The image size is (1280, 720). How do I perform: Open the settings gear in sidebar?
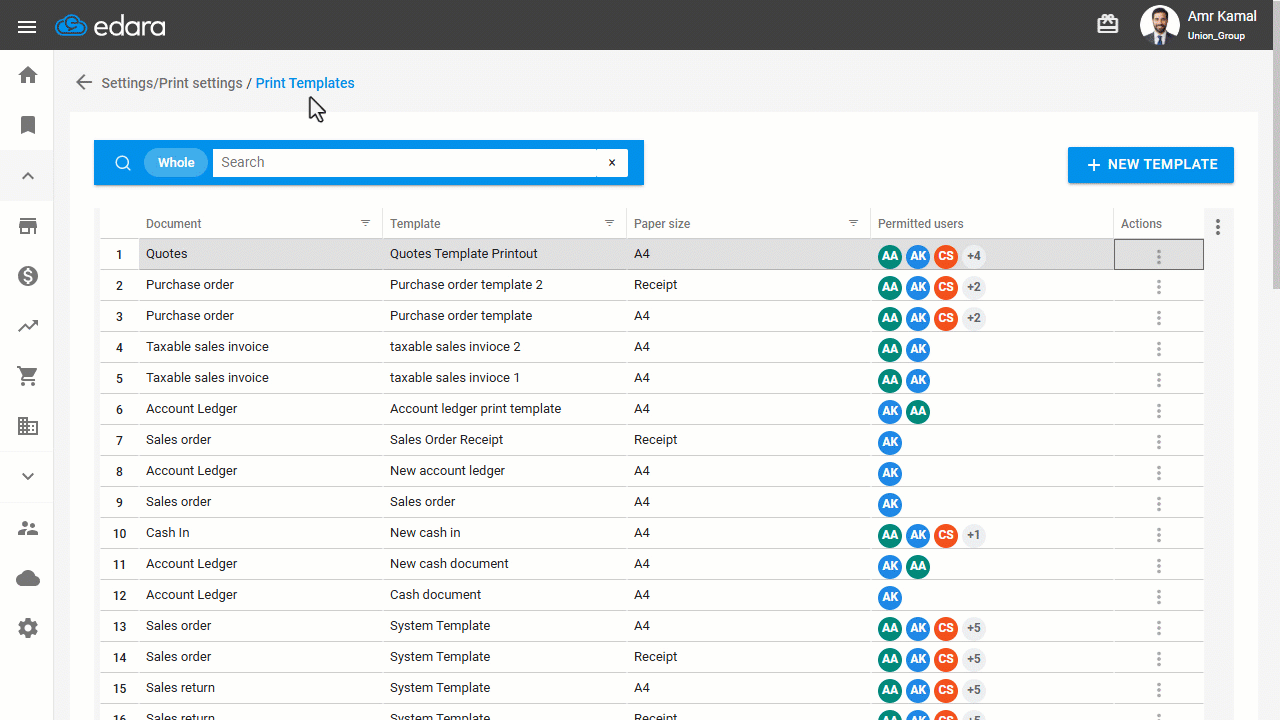[x=28, y=628]
